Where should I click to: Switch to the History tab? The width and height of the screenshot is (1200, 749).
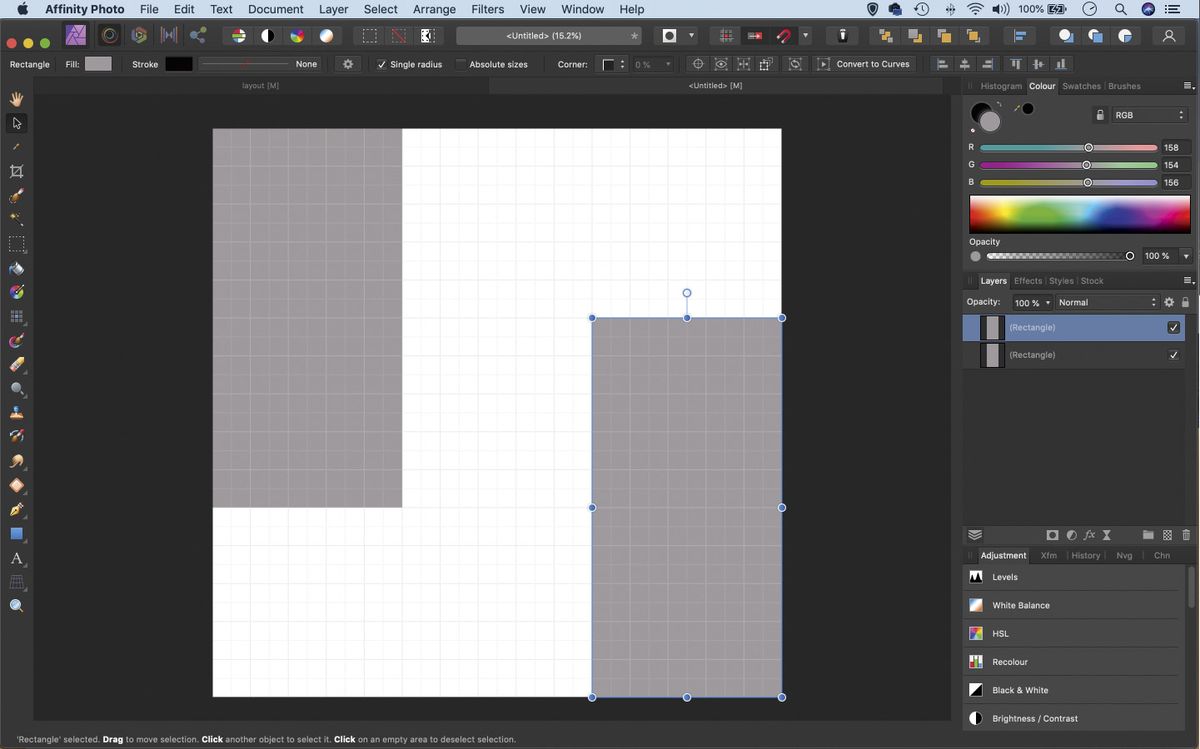click(x=1085, y=555)
